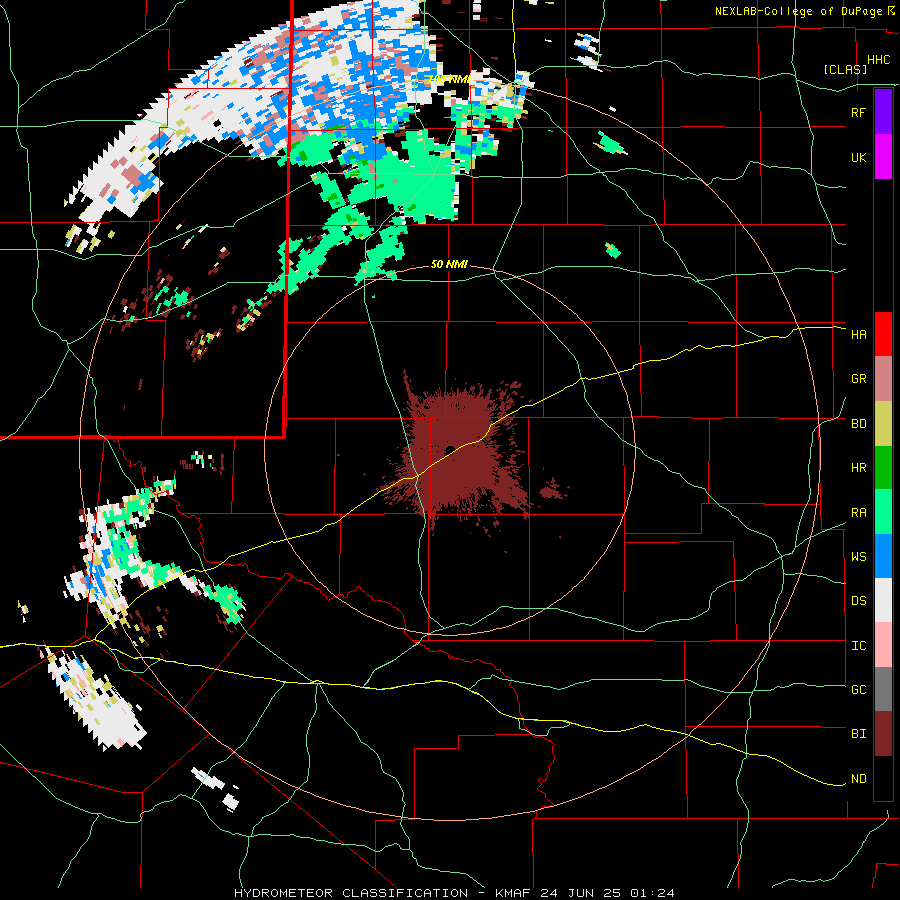Click the GR legend label
Image resolution: width=900 pixels, height=900 pixels.
point(858,379)
